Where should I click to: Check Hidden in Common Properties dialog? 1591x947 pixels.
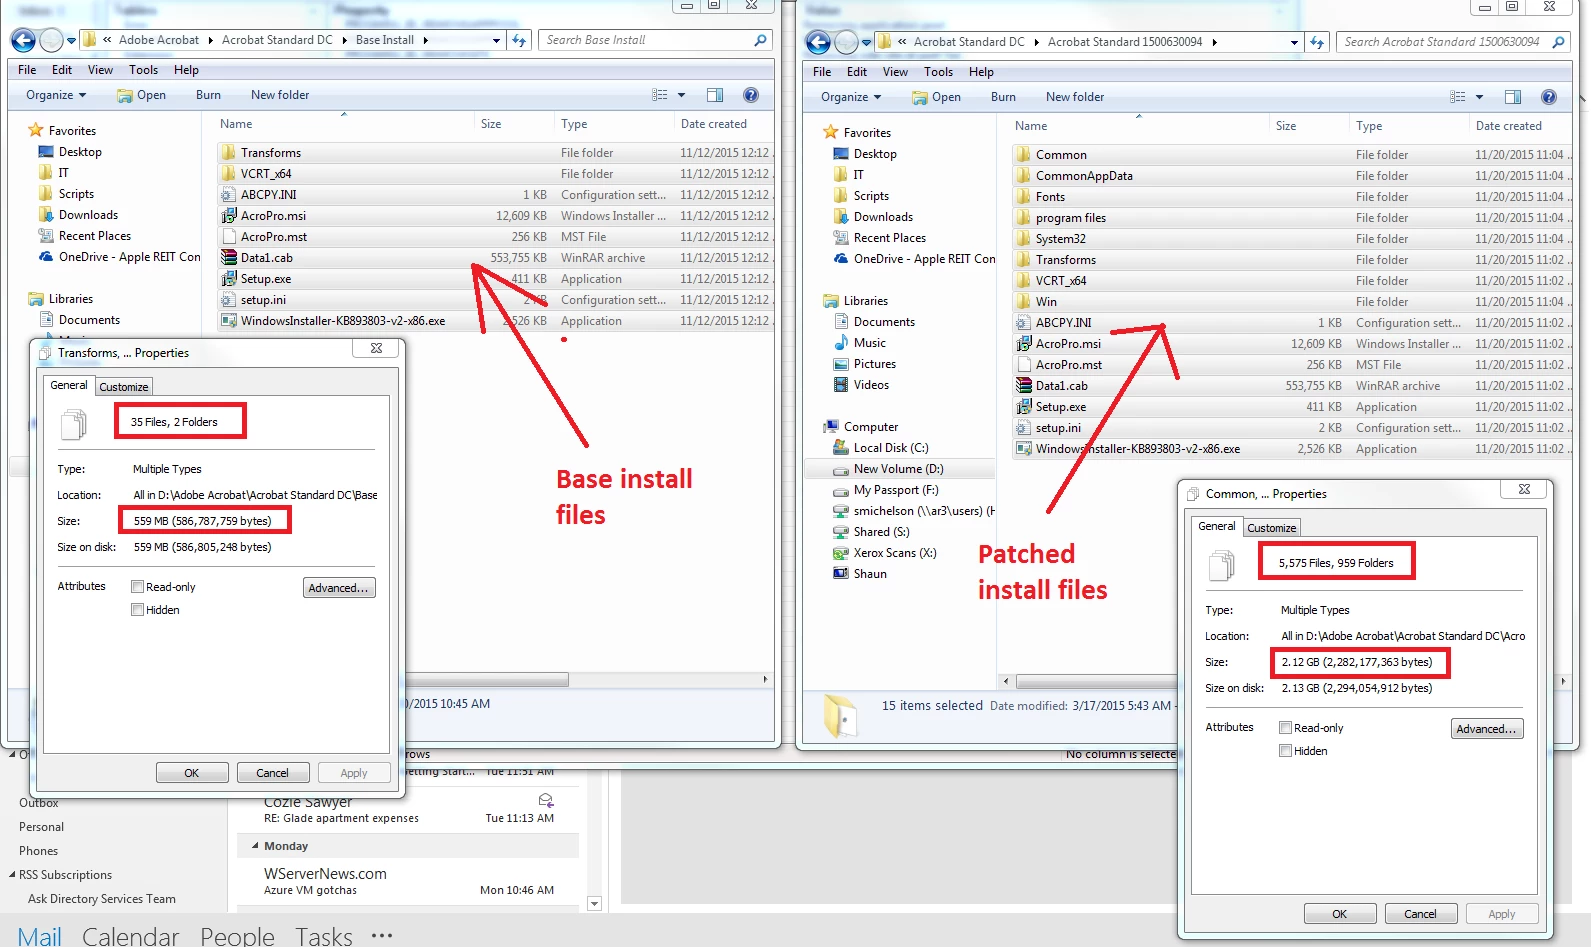[x=1285, y=751]
